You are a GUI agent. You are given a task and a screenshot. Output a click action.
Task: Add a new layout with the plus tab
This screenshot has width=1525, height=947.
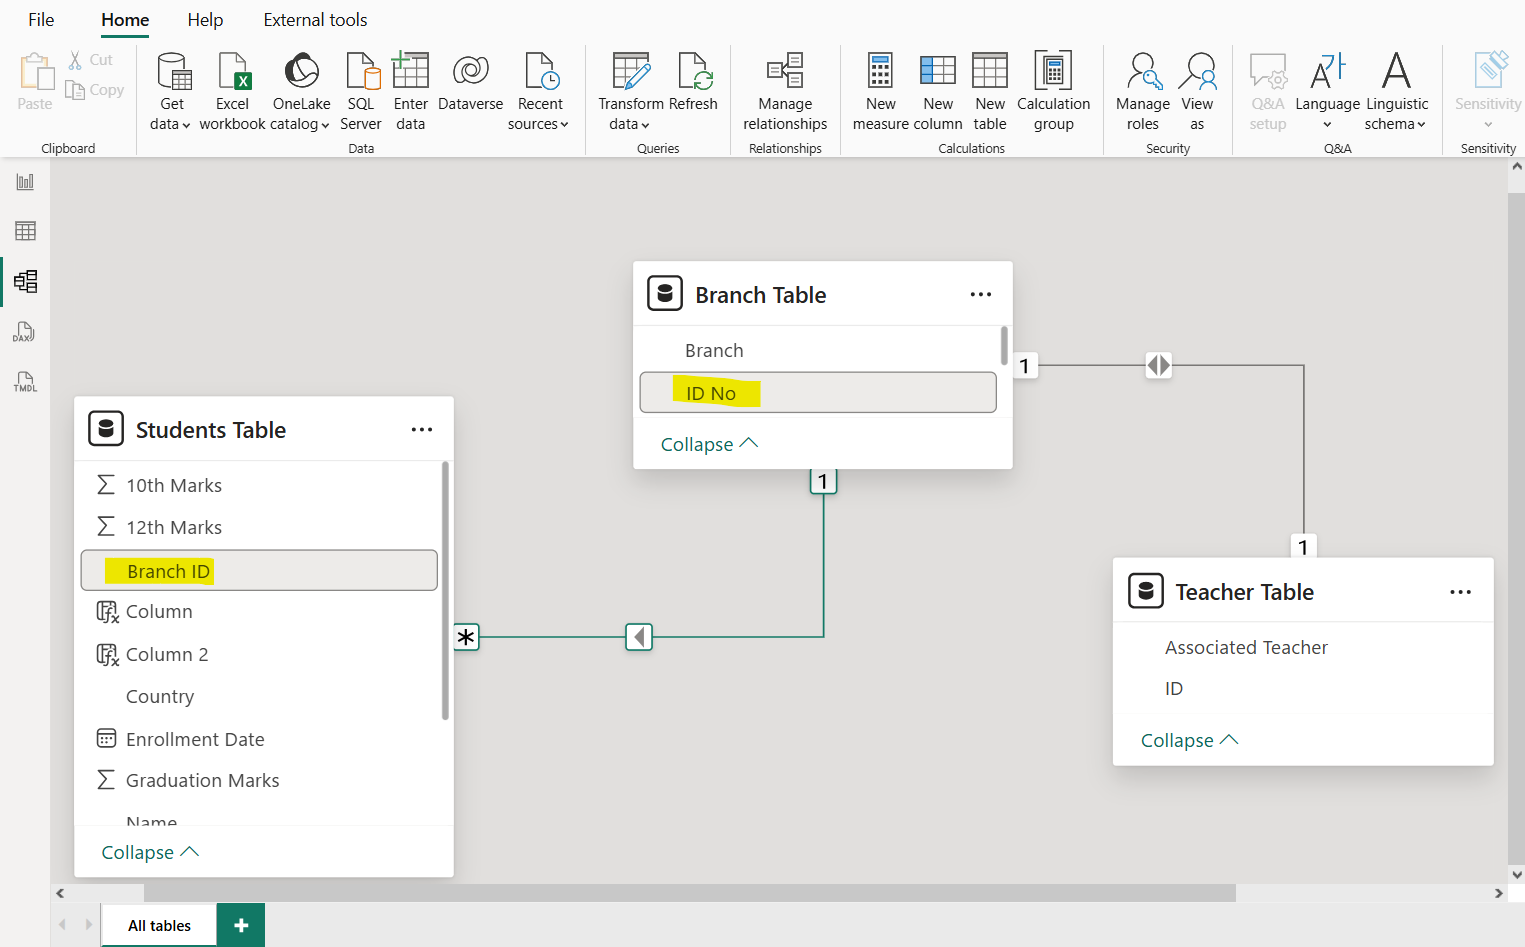(x=240, y=925)
